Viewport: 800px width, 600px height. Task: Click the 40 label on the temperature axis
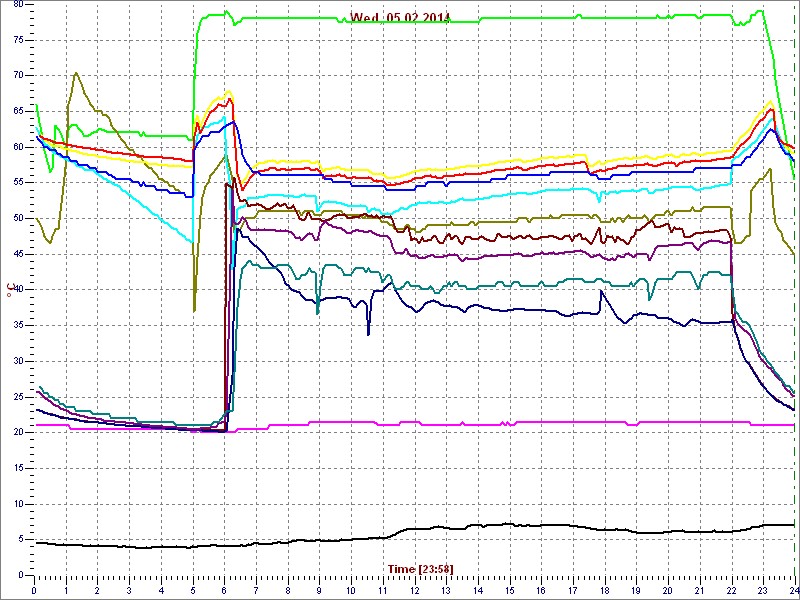point(19,290)
